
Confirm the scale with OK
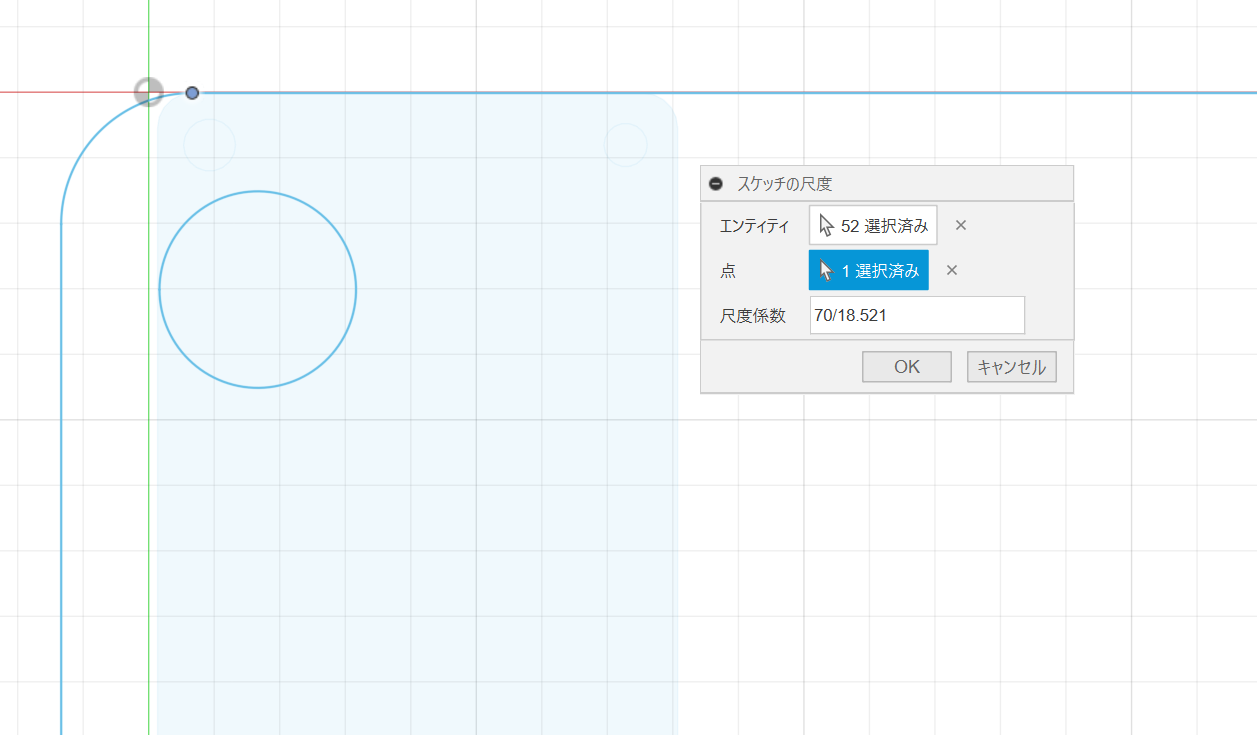click(906, 367)
